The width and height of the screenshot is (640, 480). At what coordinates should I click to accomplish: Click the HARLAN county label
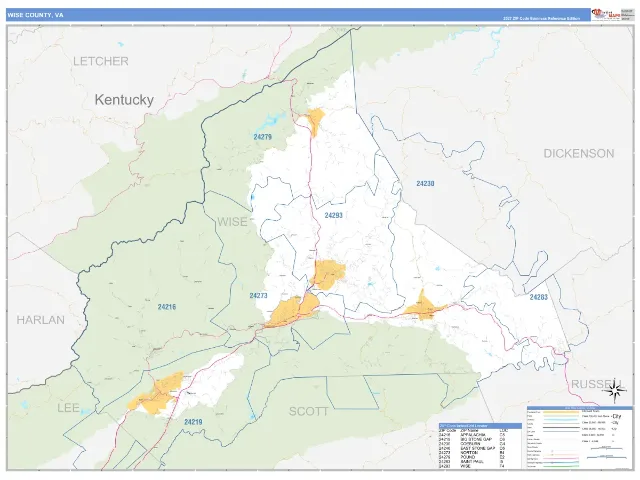[40, 320]
